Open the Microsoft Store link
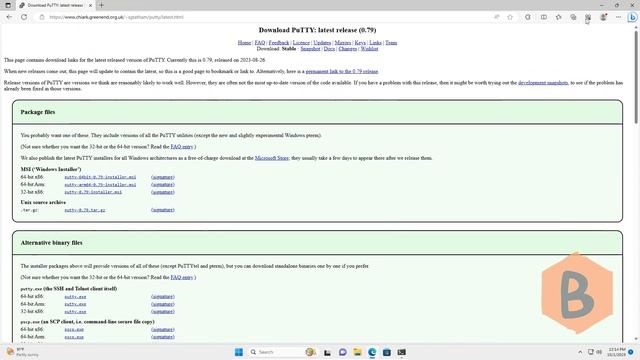This screenshot has height=360, width=640. click(272, 158)
